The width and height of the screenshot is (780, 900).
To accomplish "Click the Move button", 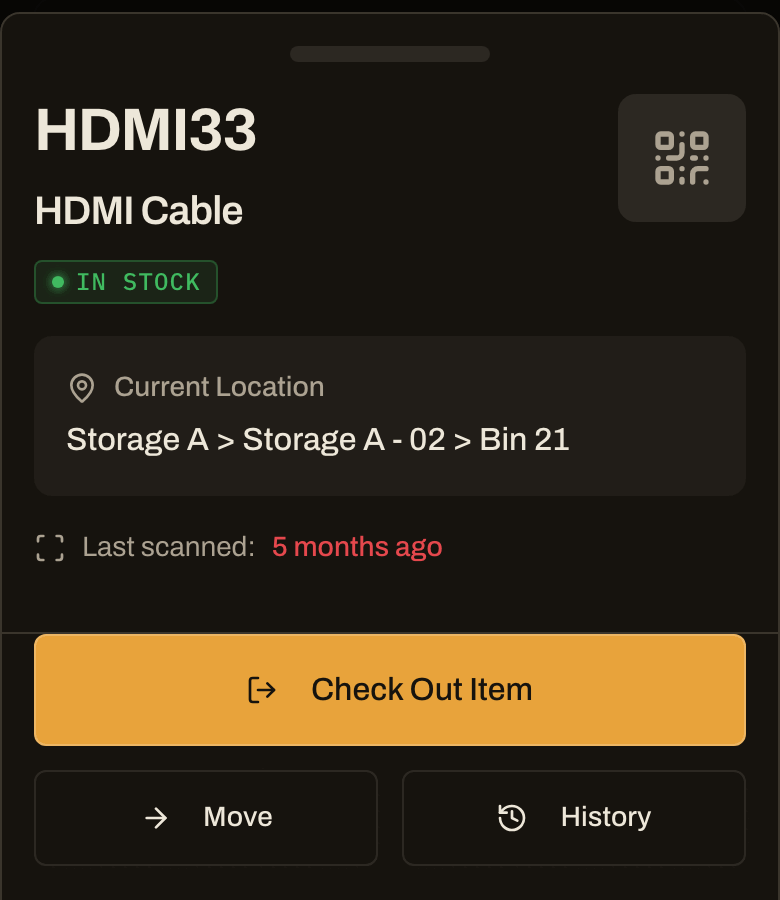I will pos(206,817).
